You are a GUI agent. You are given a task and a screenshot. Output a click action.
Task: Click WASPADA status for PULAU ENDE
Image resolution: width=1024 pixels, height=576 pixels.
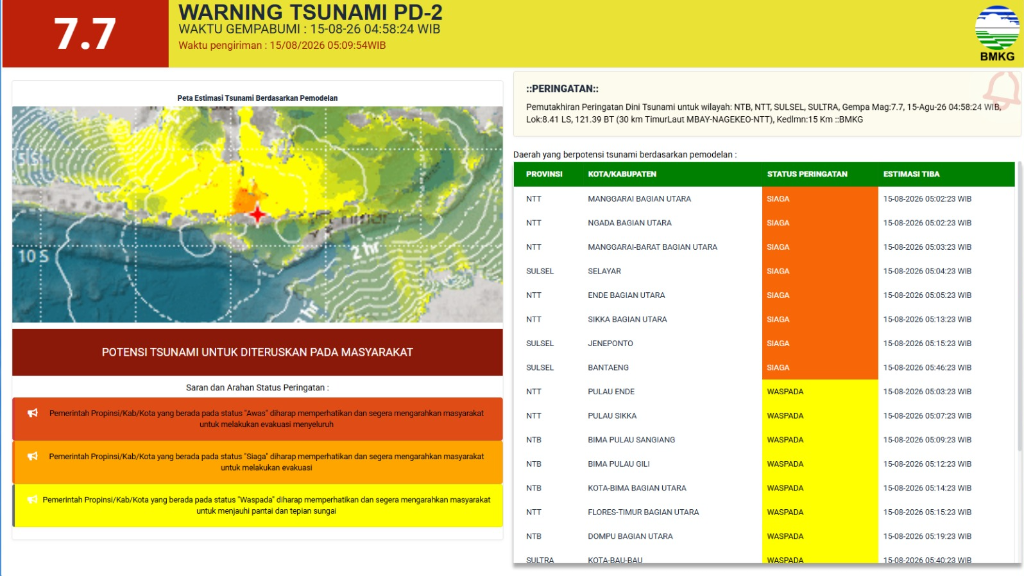820,391
